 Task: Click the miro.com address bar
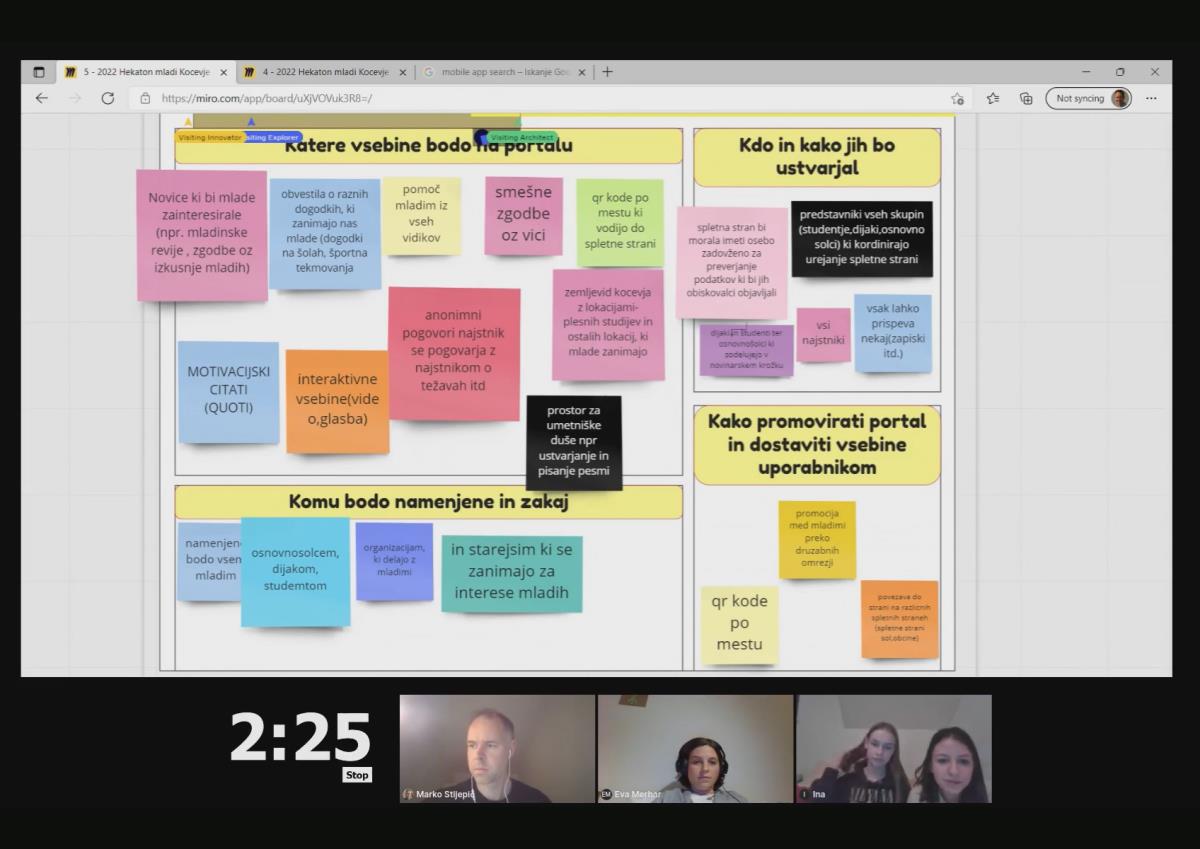pyautogui.click(x=500, y=98)
